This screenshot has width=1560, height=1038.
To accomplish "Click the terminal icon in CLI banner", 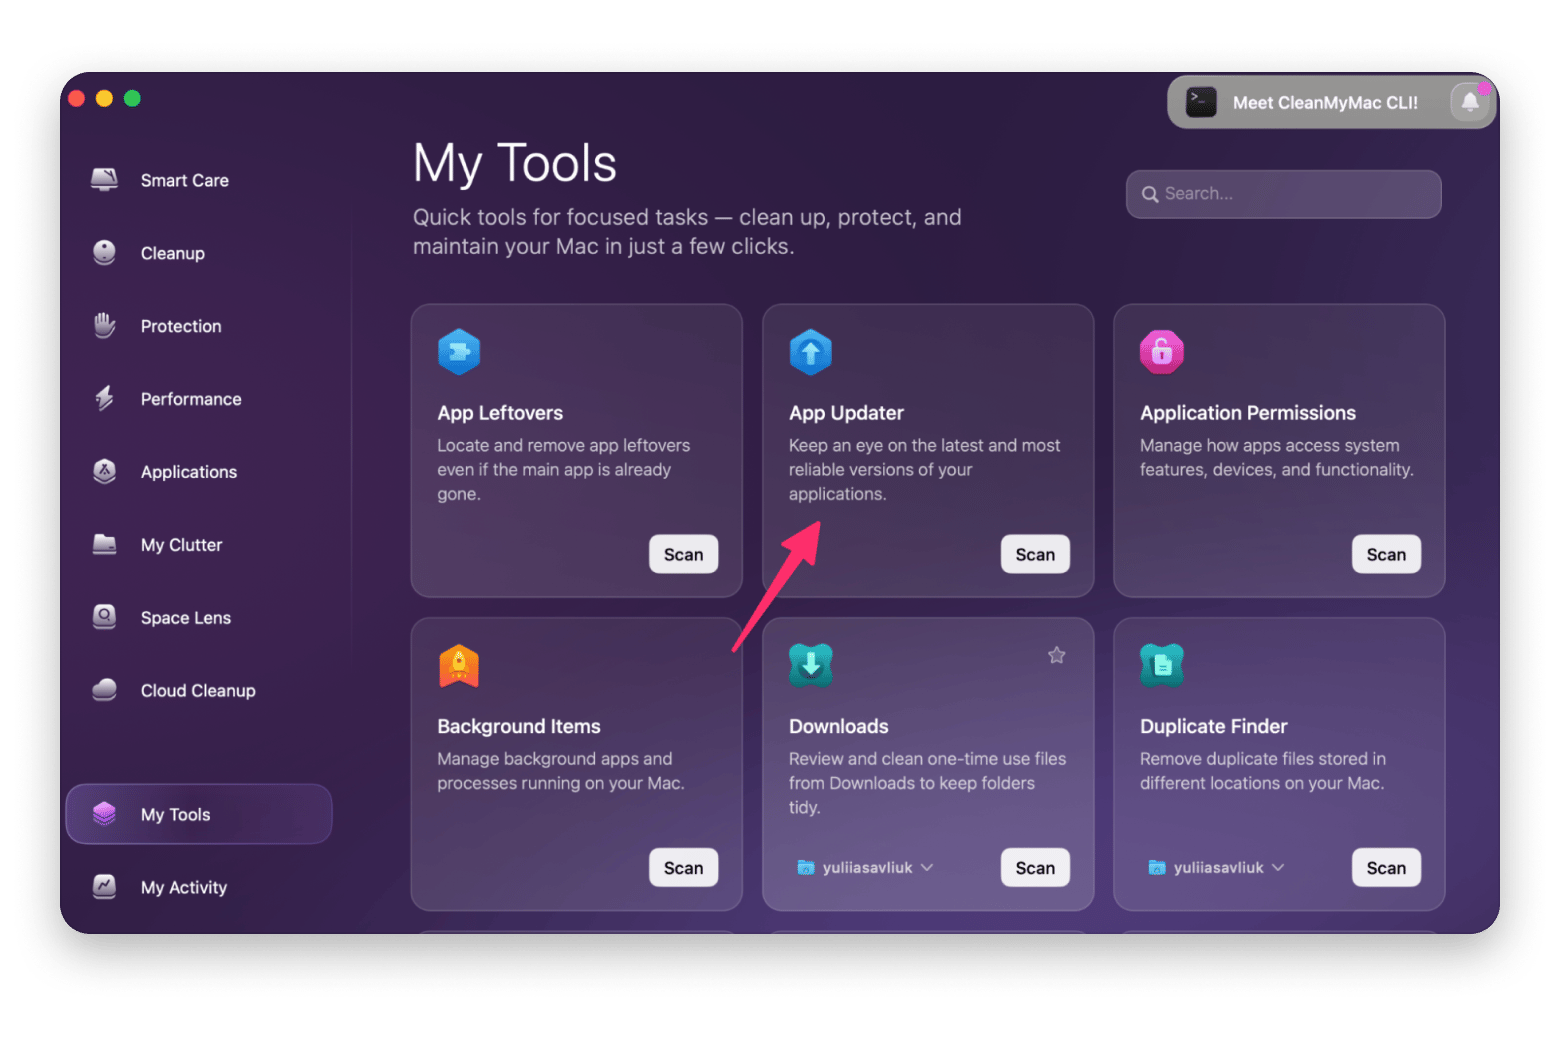I will 1201,102.
